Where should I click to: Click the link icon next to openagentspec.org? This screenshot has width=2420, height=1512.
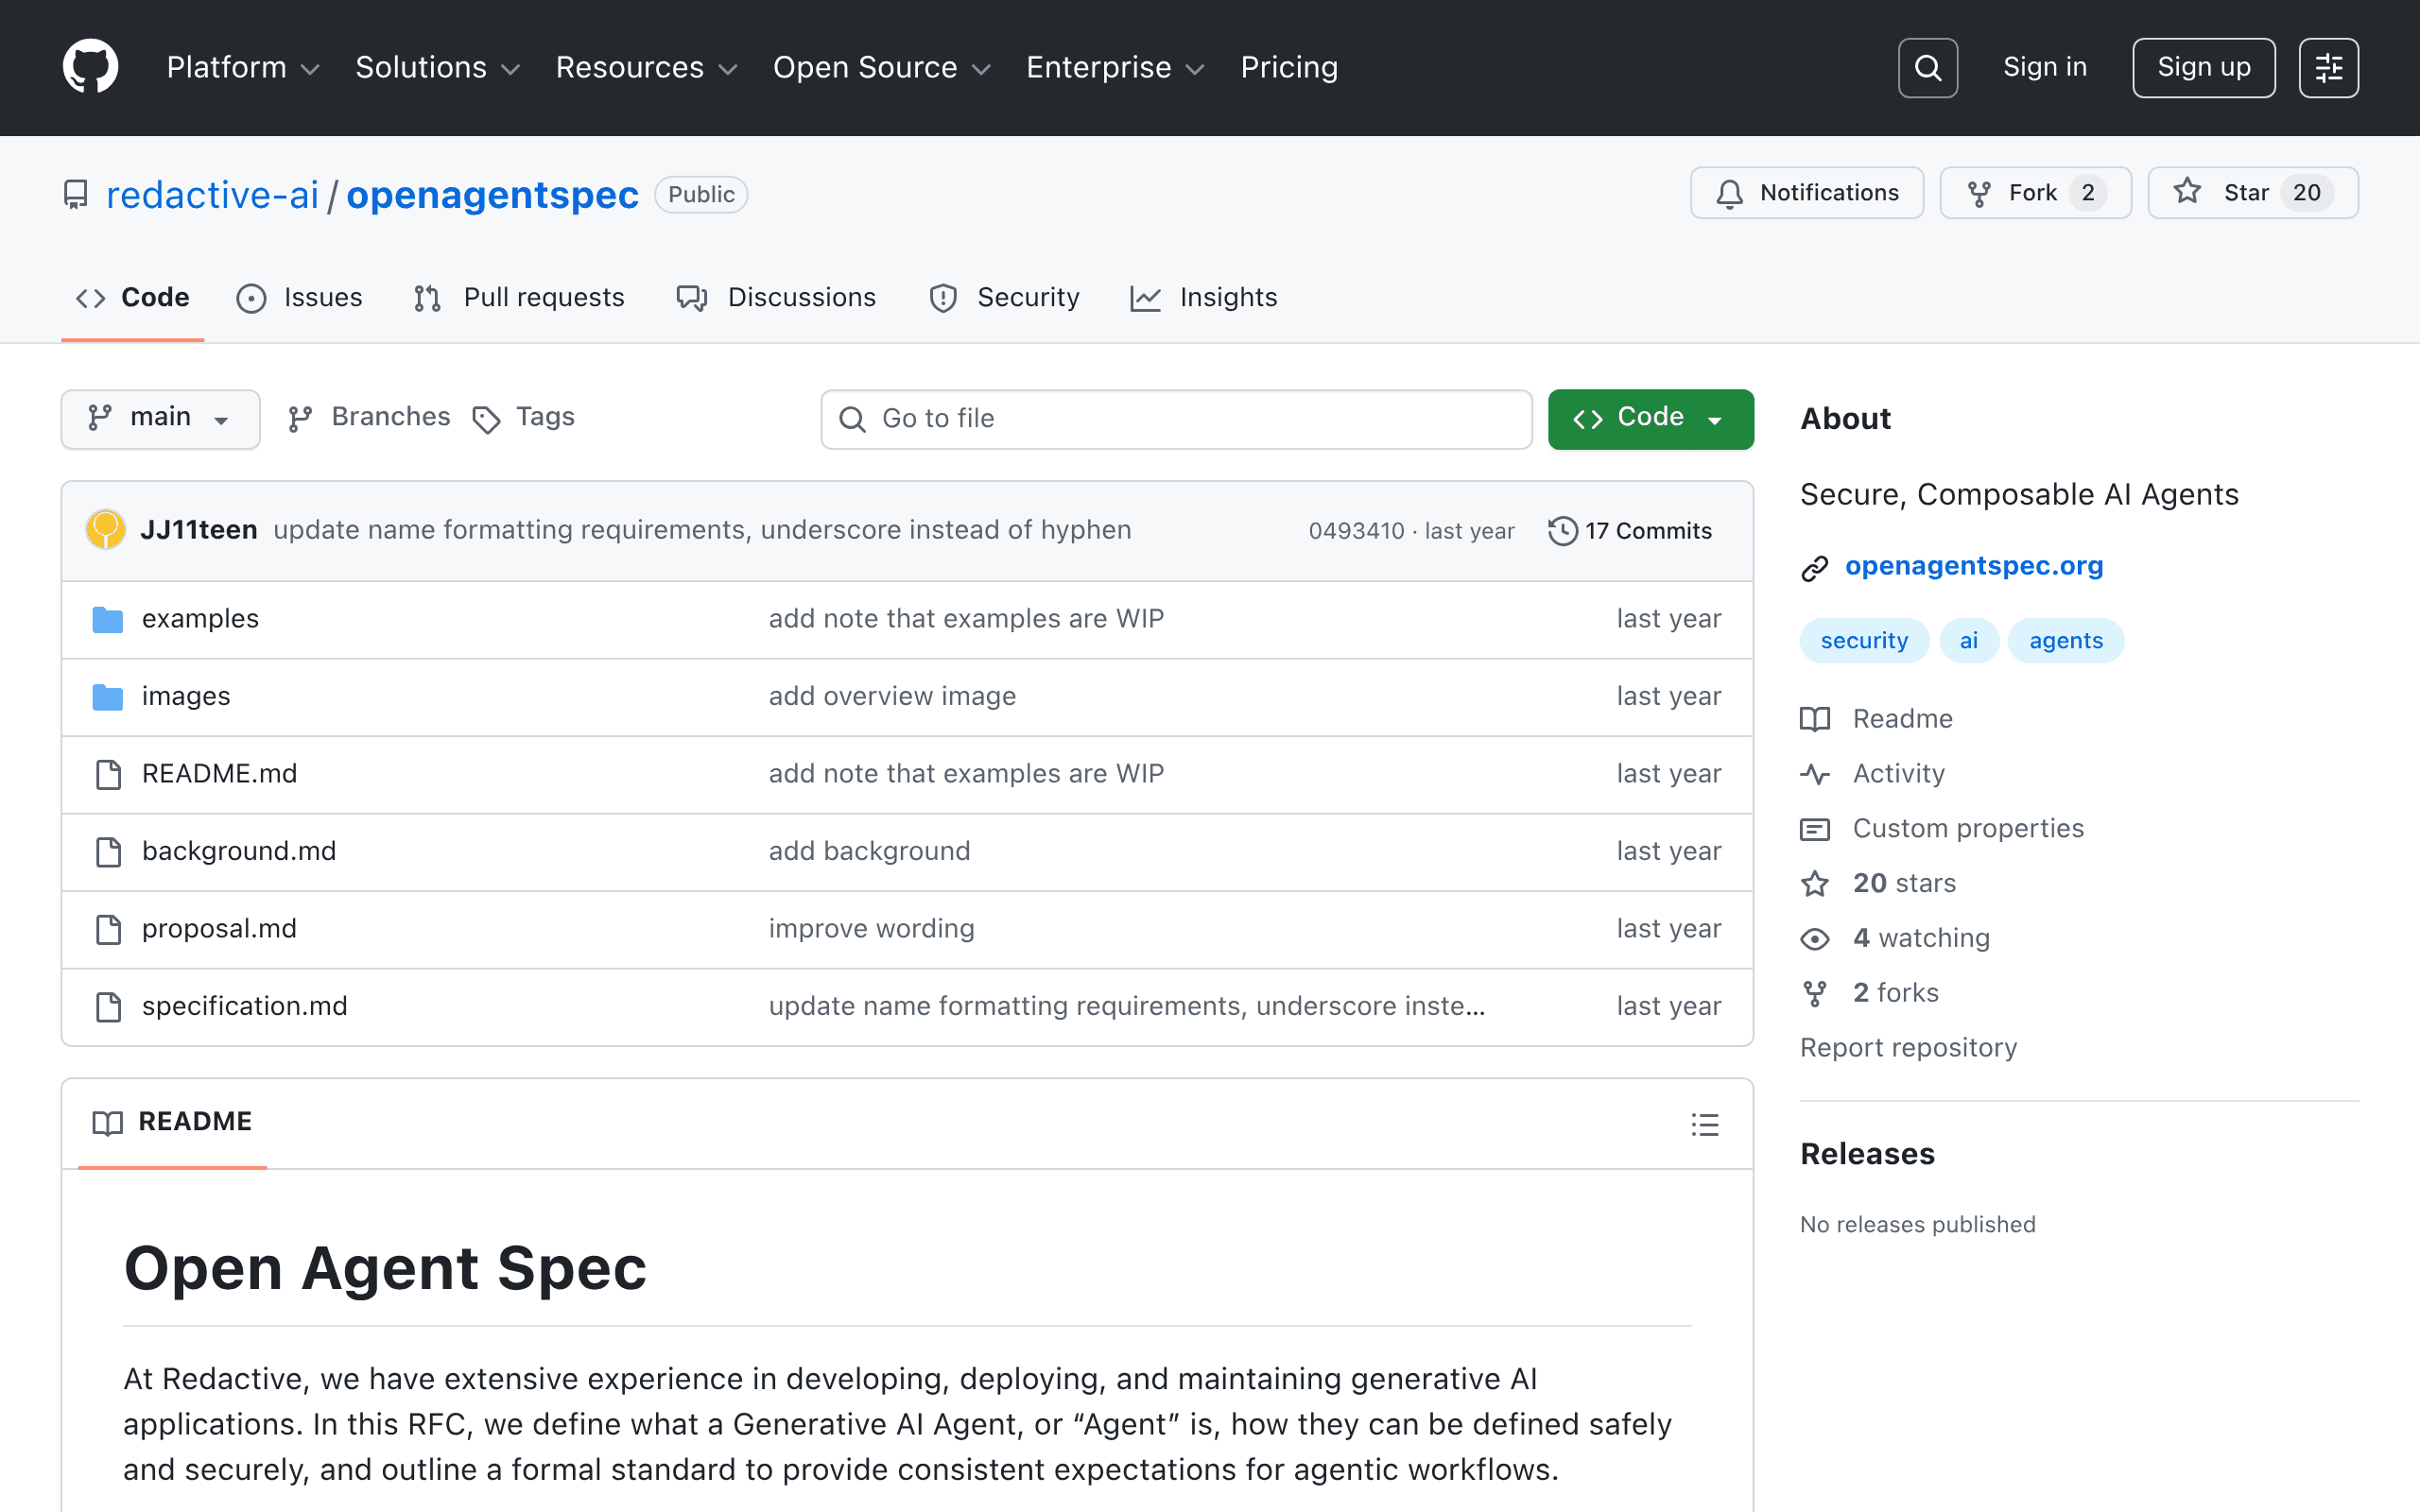click(1815, 568)
